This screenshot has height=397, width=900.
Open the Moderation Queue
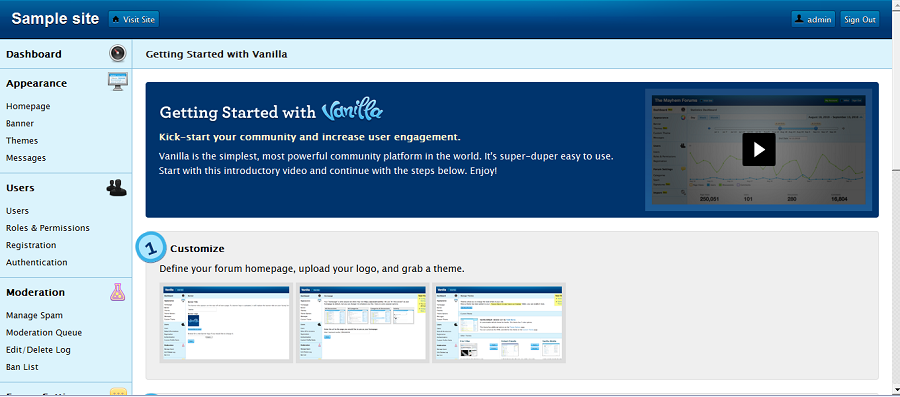(x=44, y=332)
